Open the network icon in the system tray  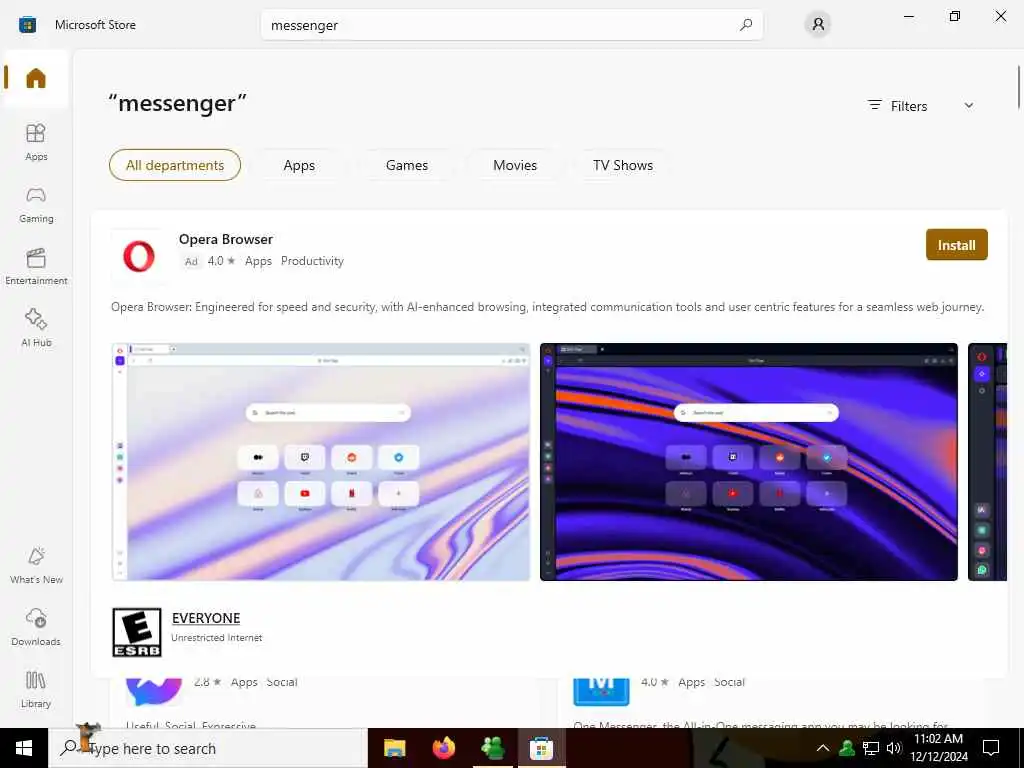[871, 748]
